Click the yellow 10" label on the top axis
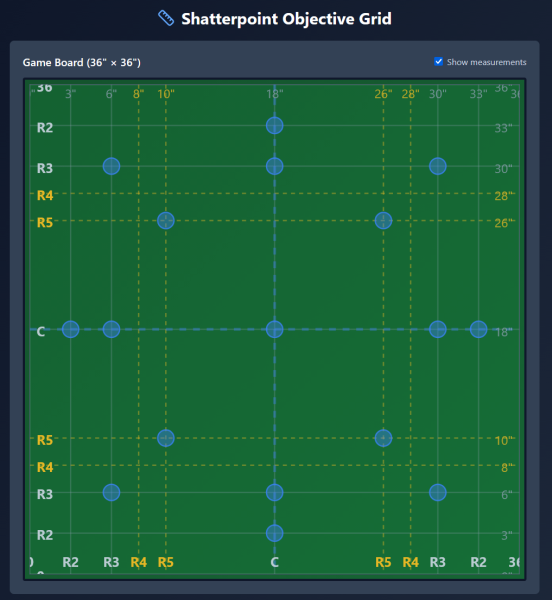The image size is (552, 600). (x=166, y=94)
